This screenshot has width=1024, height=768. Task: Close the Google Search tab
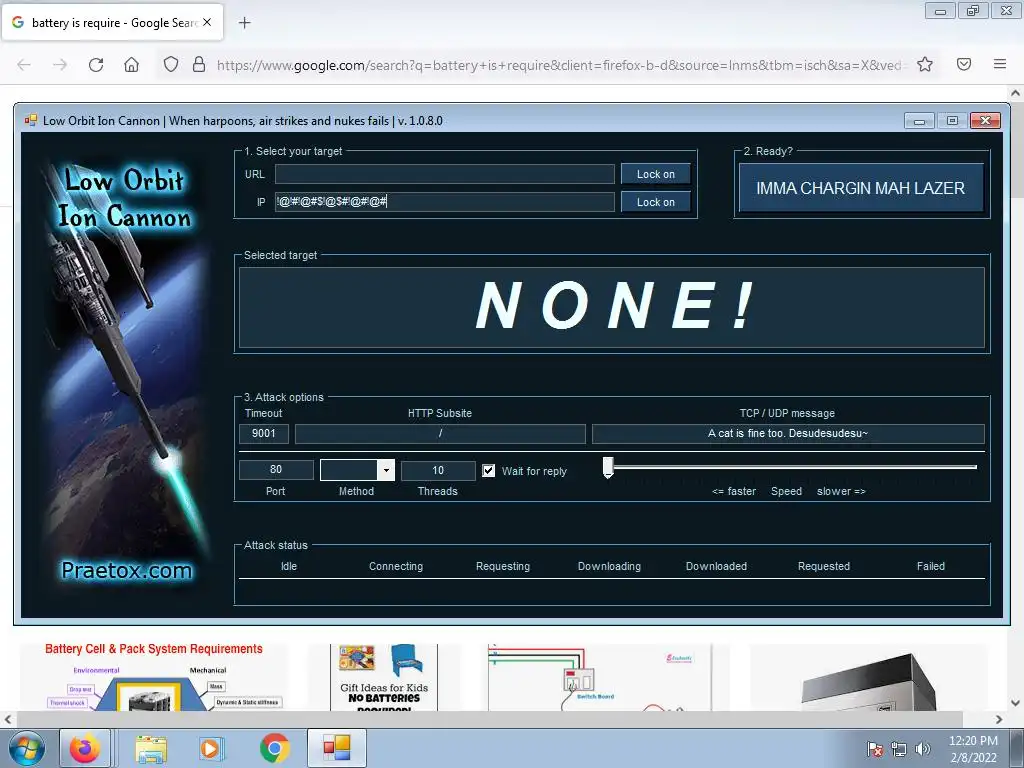tap(207, 22)
